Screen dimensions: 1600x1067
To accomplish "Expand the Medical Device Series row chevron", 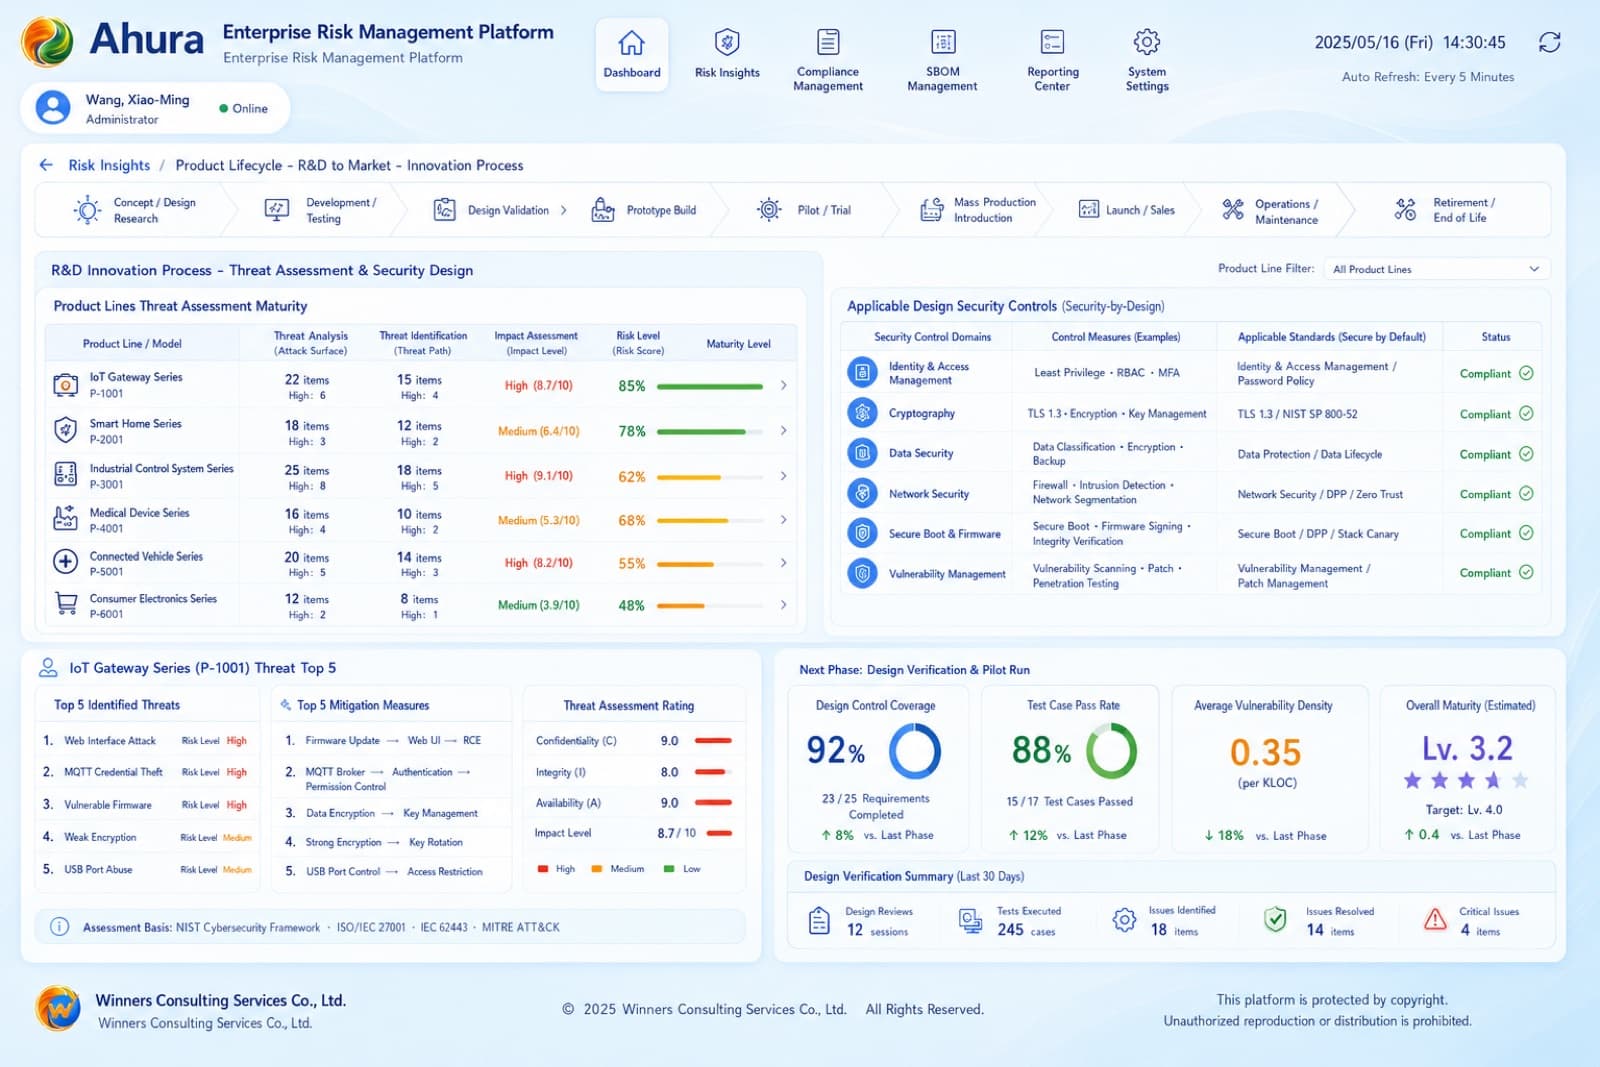I will pyautogui.click(x=783, y=520).
